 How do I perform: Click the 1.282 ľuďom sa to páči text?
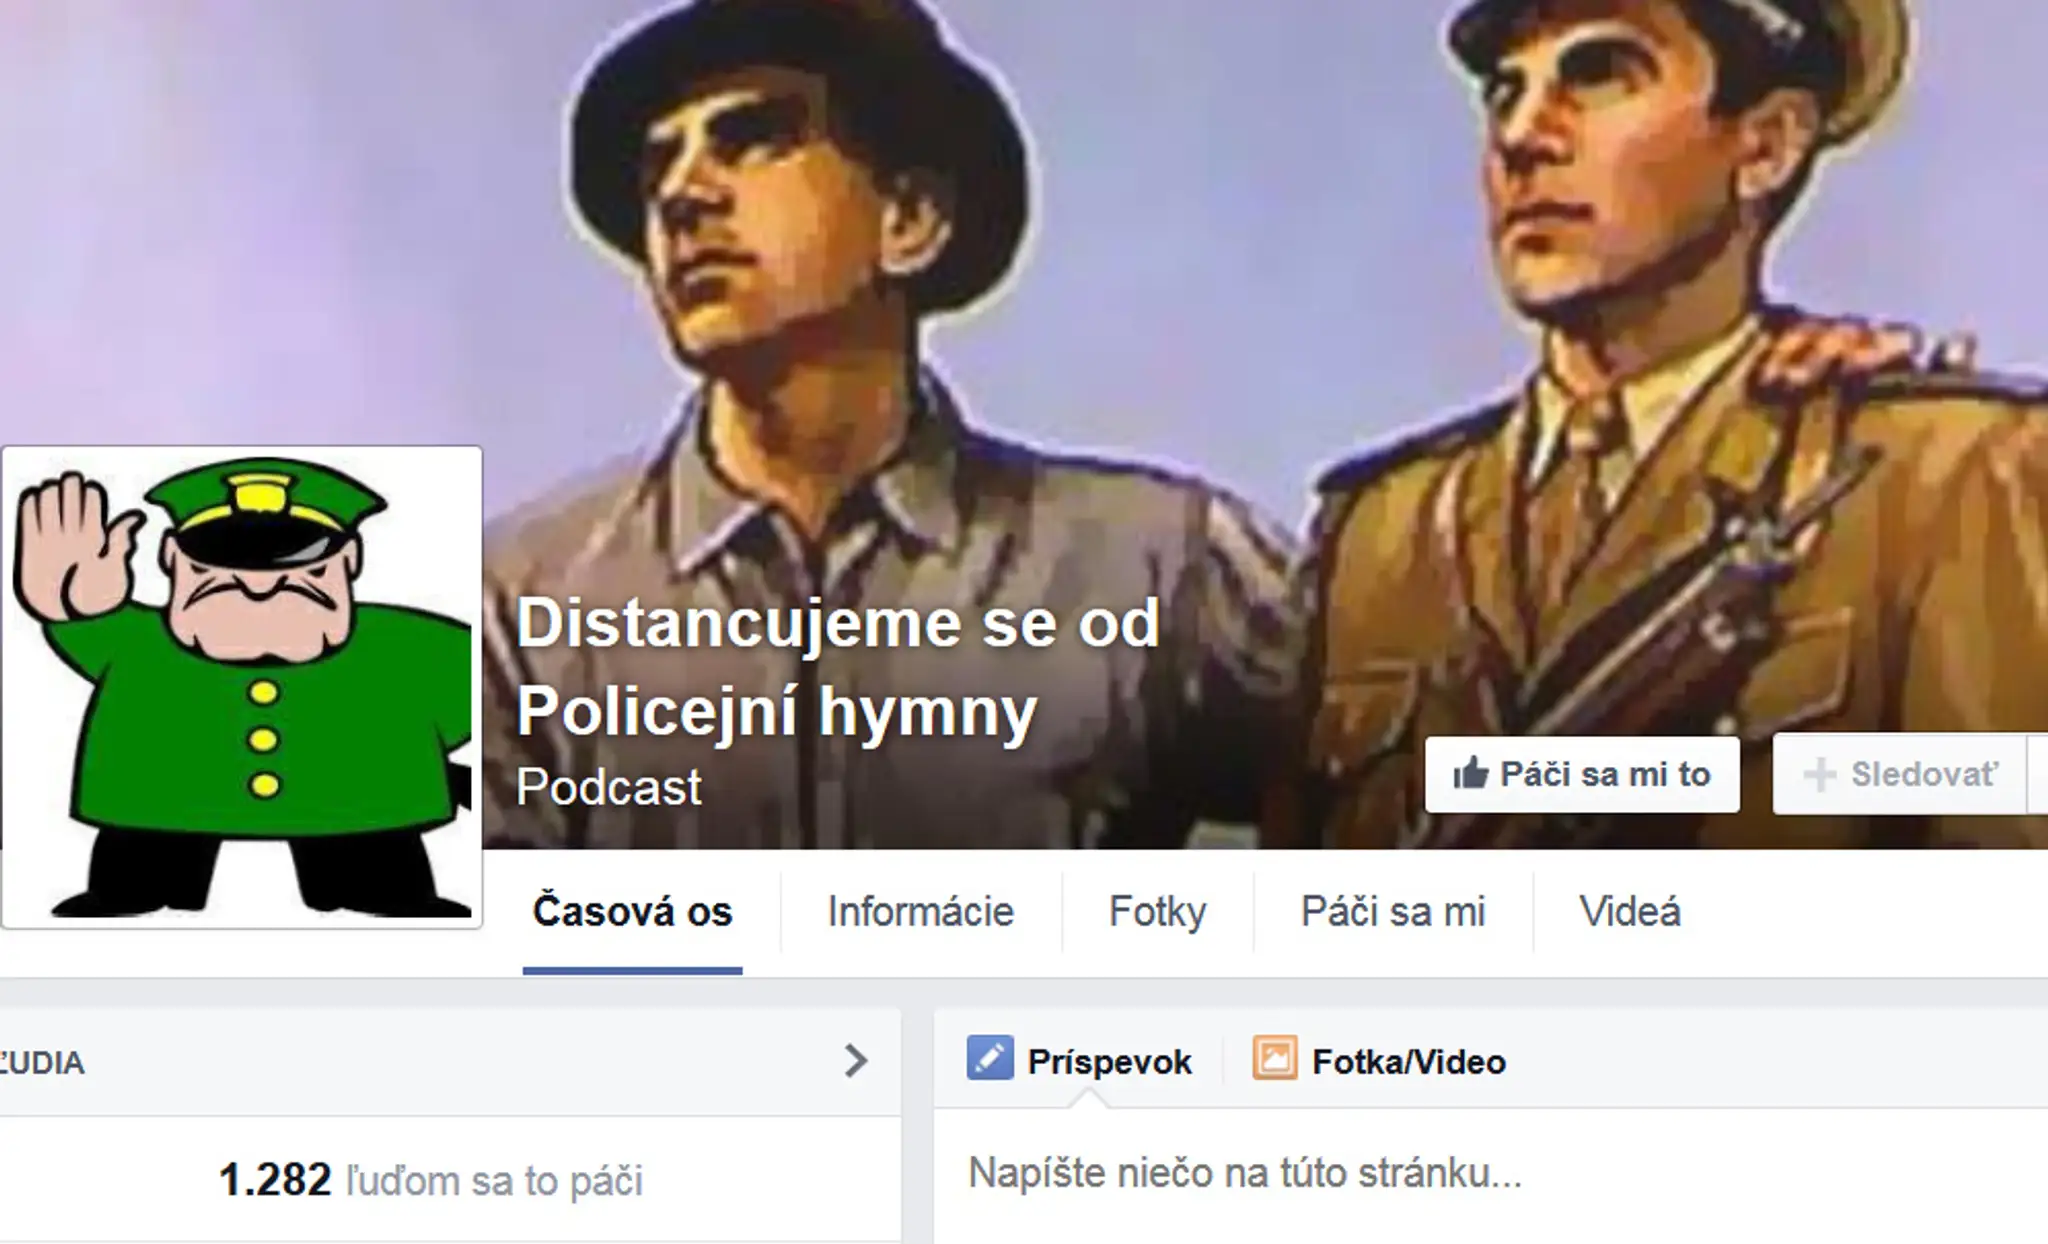point(431,1181)
